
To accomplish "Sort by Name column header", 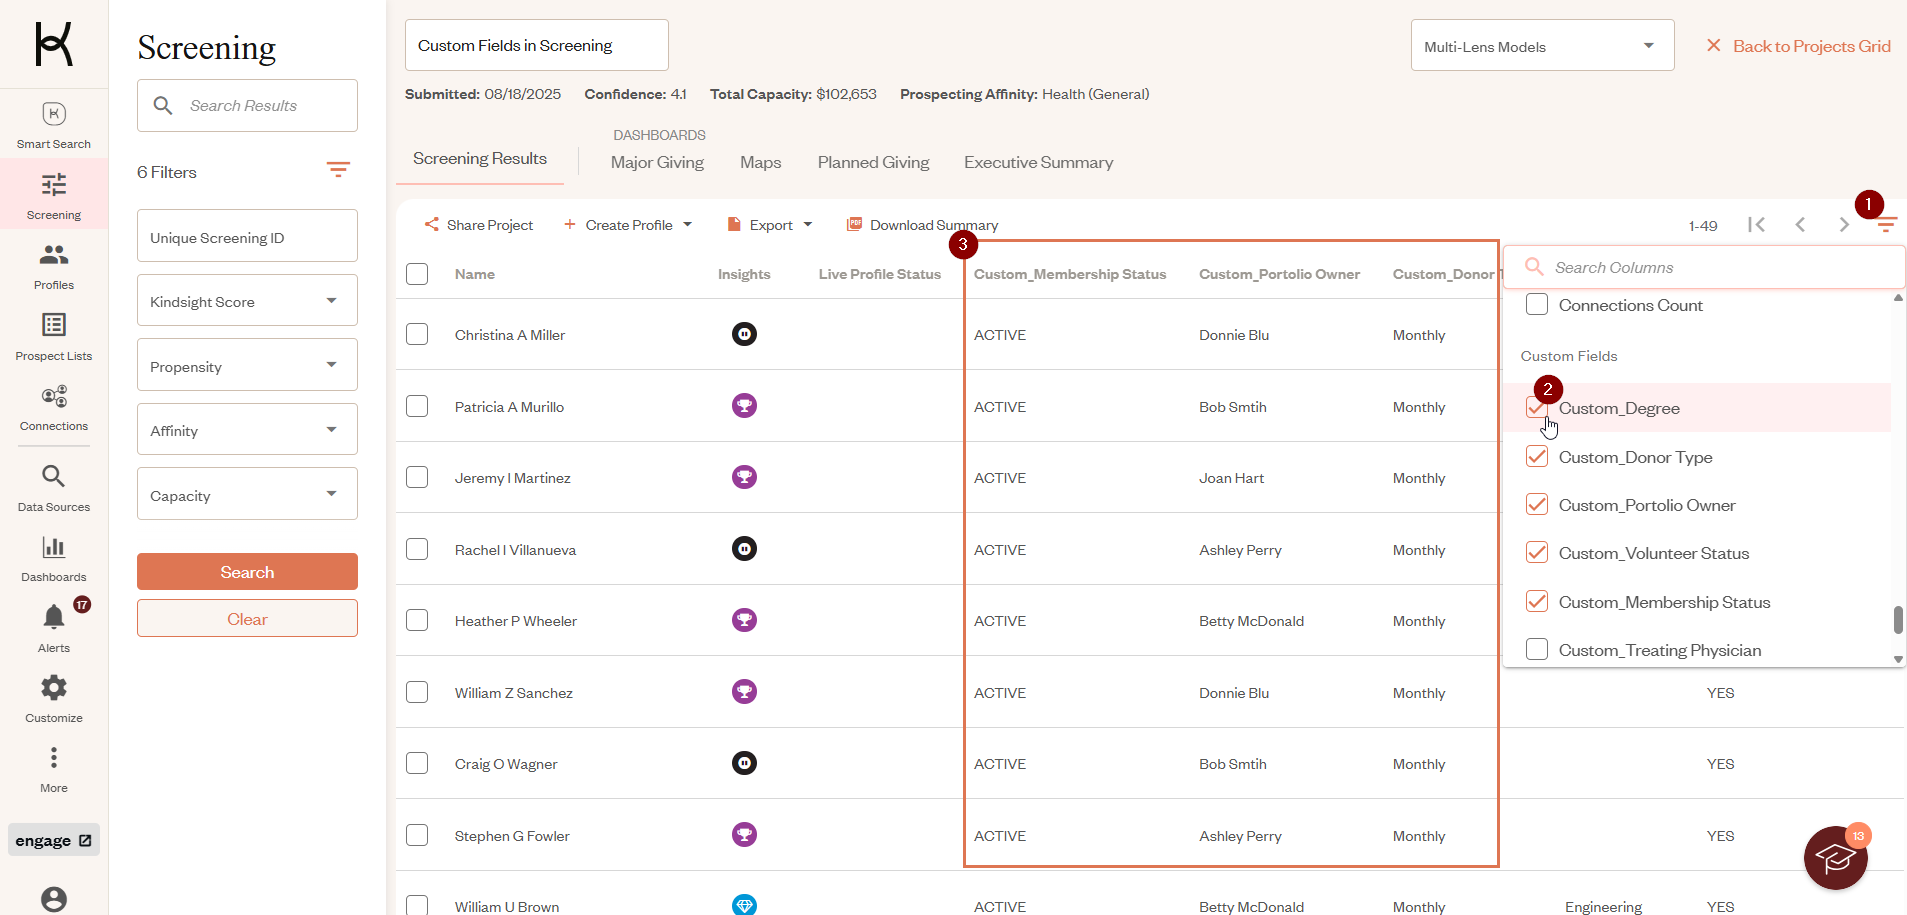I will (x=474, y=274).
